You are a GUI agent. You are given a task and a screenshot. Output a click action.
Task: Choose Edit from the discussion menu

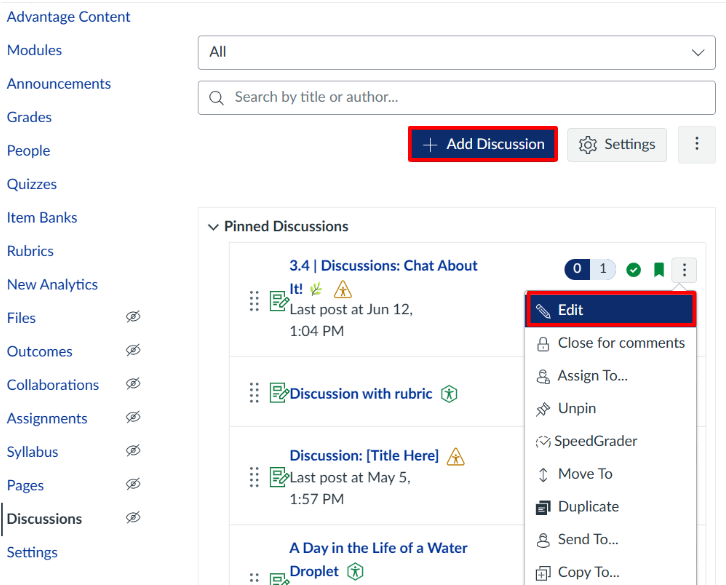click(610, 310)
